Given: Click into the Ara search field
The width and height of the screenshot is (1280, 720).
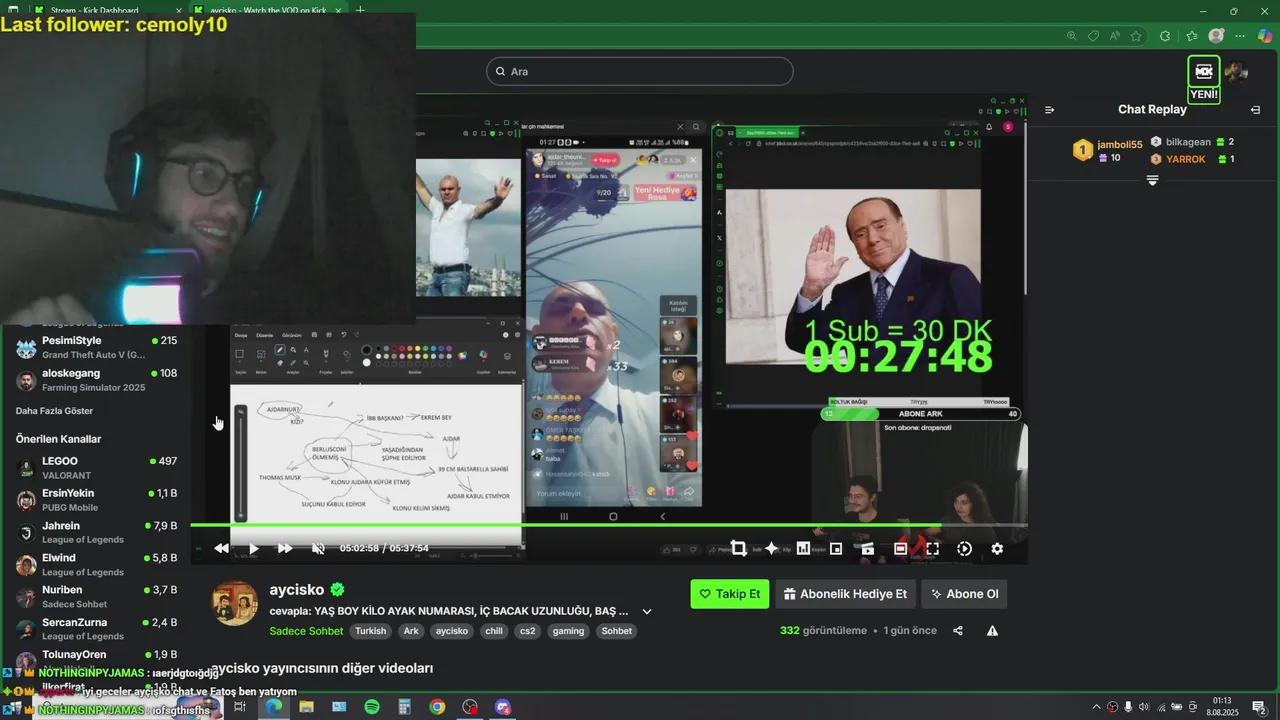Looking at the screenshot, I should tap(640, 71).
